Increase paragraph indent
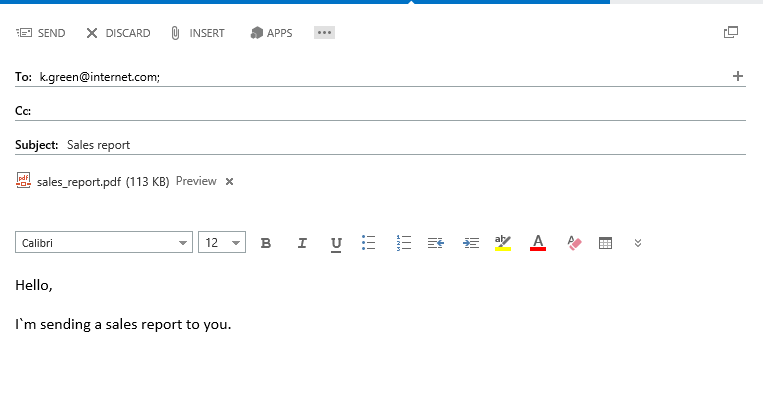Screen dimensions: 763x393 tap(471, 243)
